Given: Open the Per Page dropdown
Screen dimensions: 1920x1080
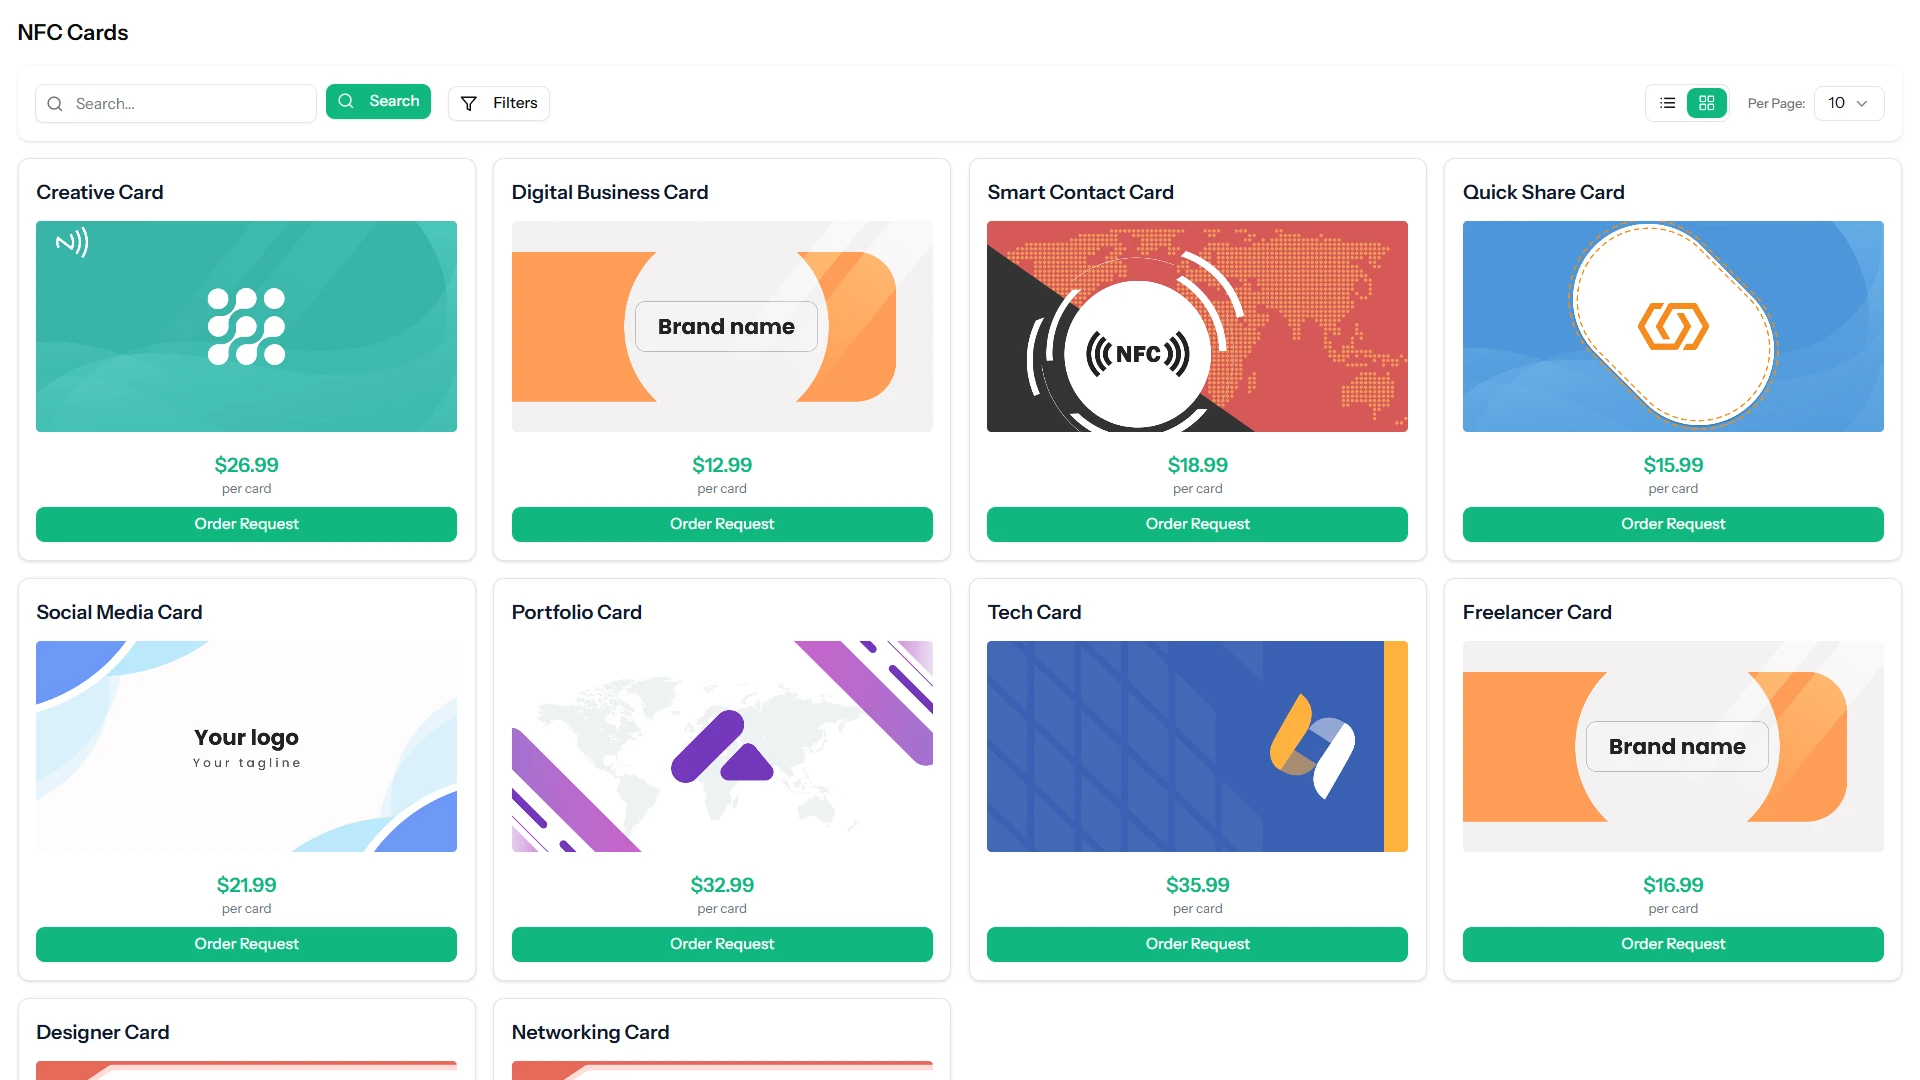Looking at the screenshot, I should (1848, 103).
